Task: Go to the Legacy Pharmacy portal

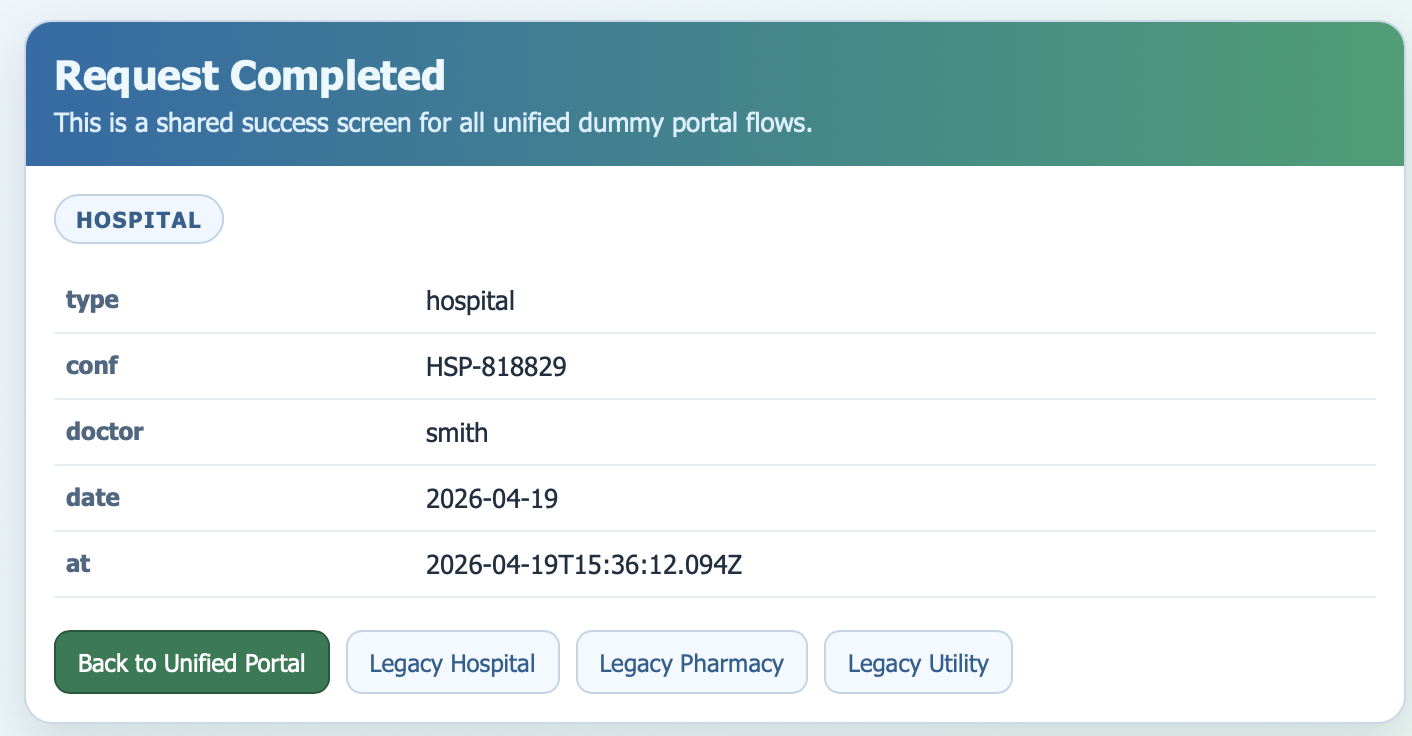Action: click(691, 662)
